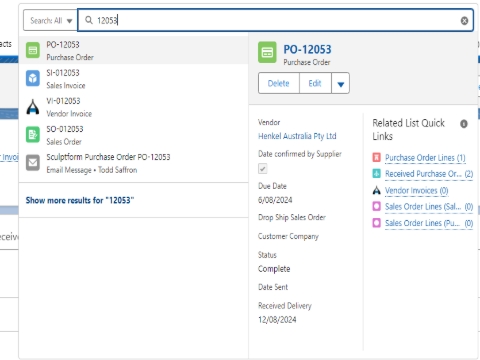Select the PO-12053 search result text
The width and height of the screenshot is (480, 360).
click(x=63, y=45)
